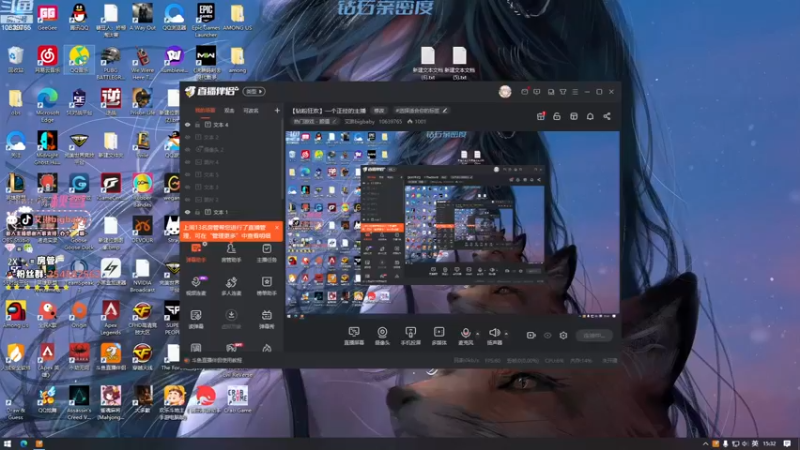Viewport: 800px width, 450px height.
Task: Open the Windows Start button
Action: click(7, 444)
